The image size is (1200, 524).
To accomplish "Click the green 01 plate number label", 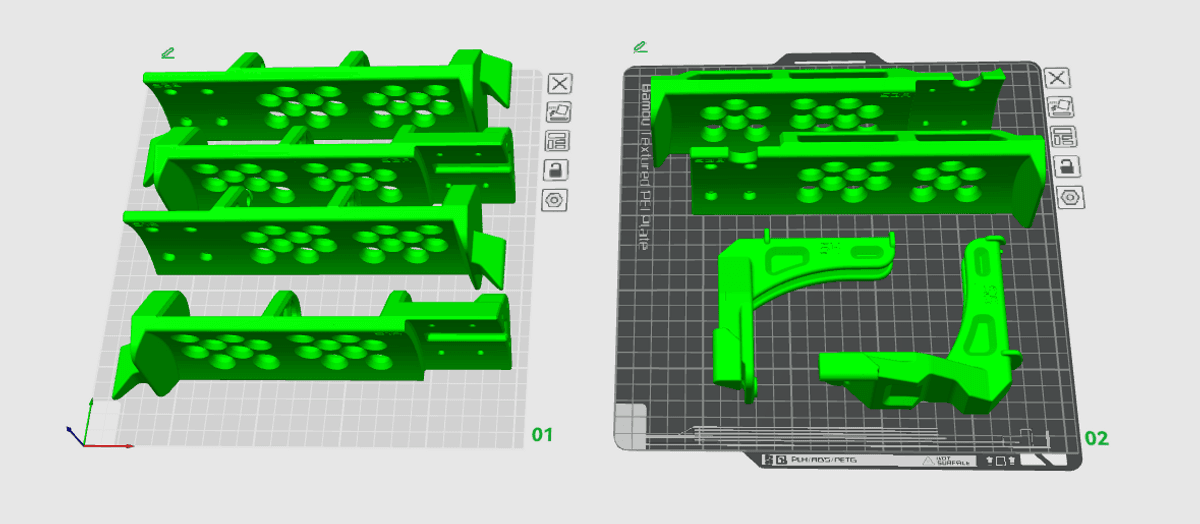I will point(542,435).
